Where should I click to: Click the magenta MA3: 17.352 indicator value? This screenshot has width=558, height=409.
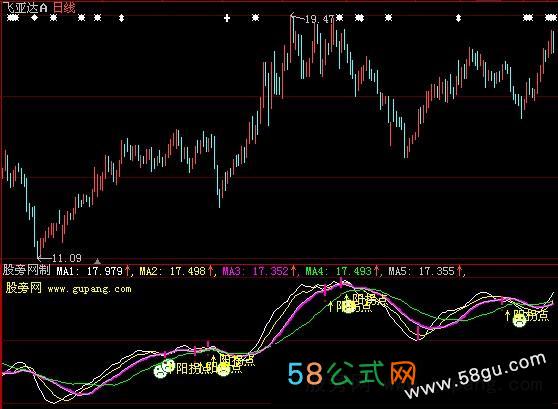[x=256, y=271]
